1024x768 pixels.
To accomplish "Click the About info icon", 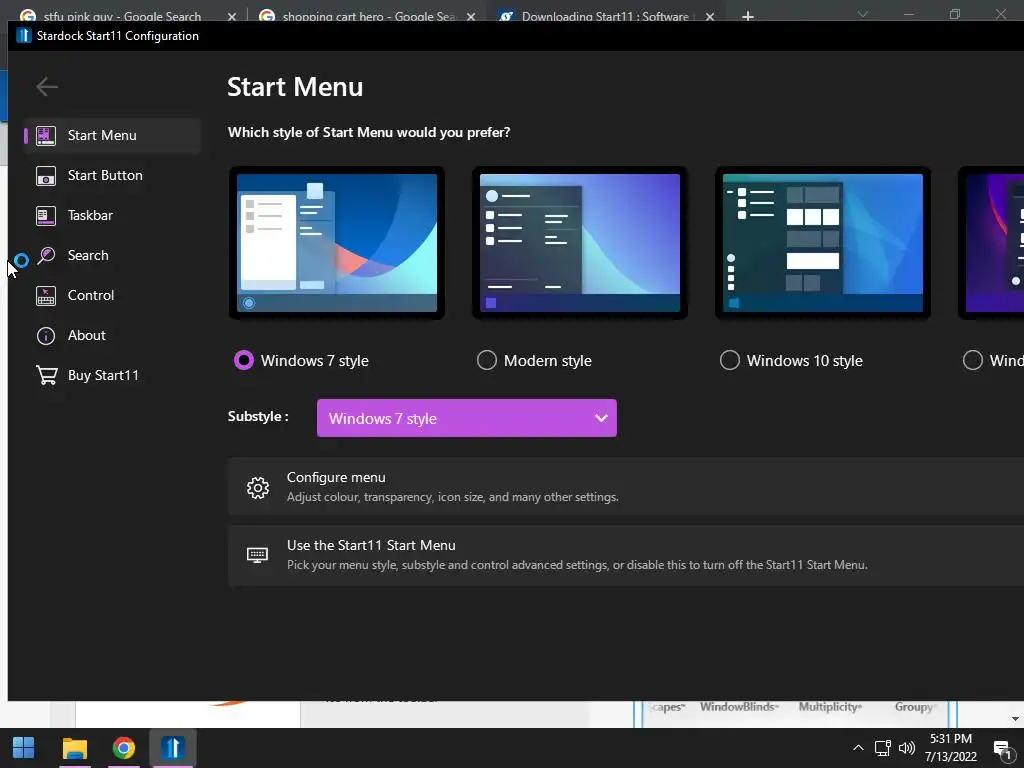I will coord(46,336).
